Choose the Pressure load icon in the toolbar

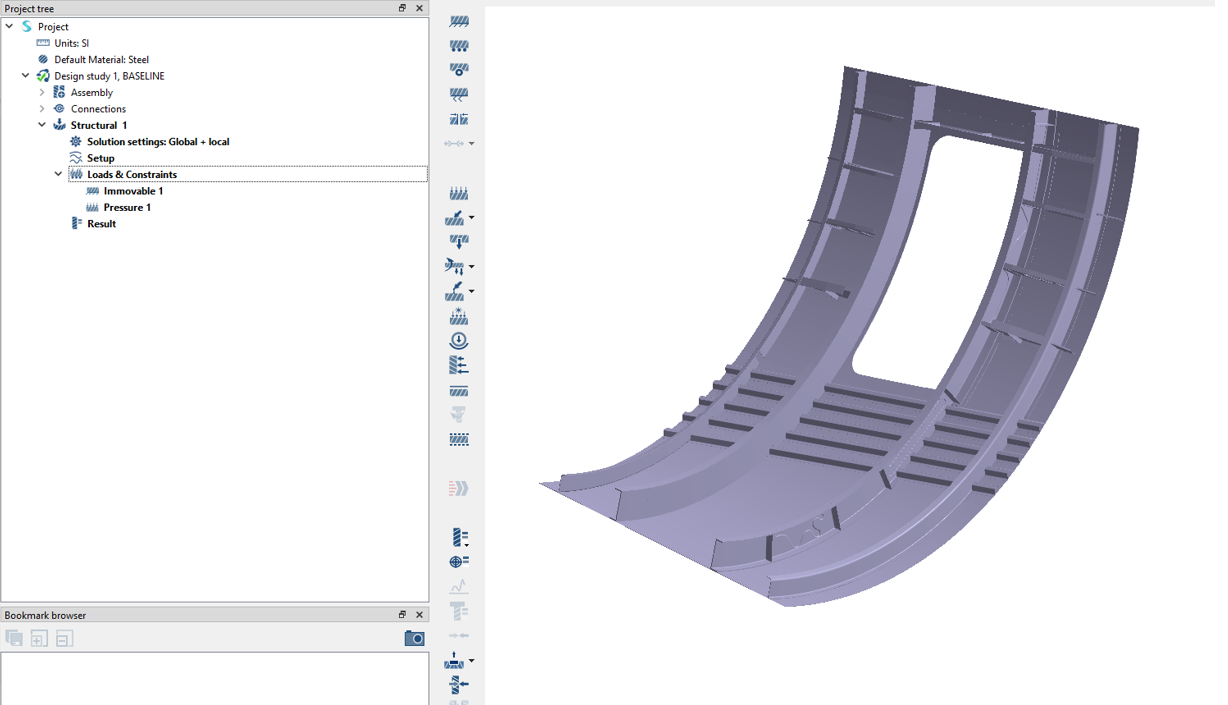coord(459,193)
